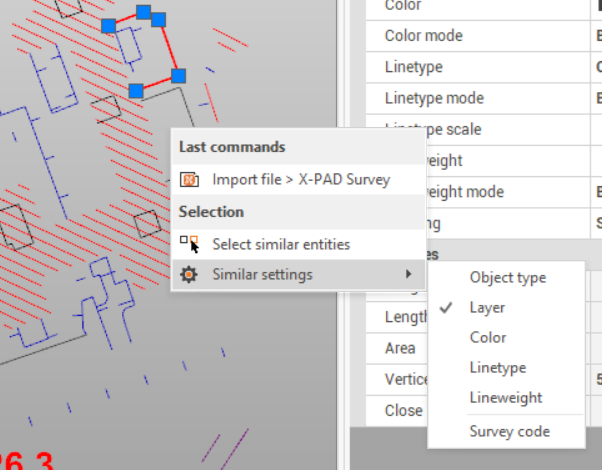Click the Similar settings gear icon
Screen dimensions: 602x470
tap(189, 275)
